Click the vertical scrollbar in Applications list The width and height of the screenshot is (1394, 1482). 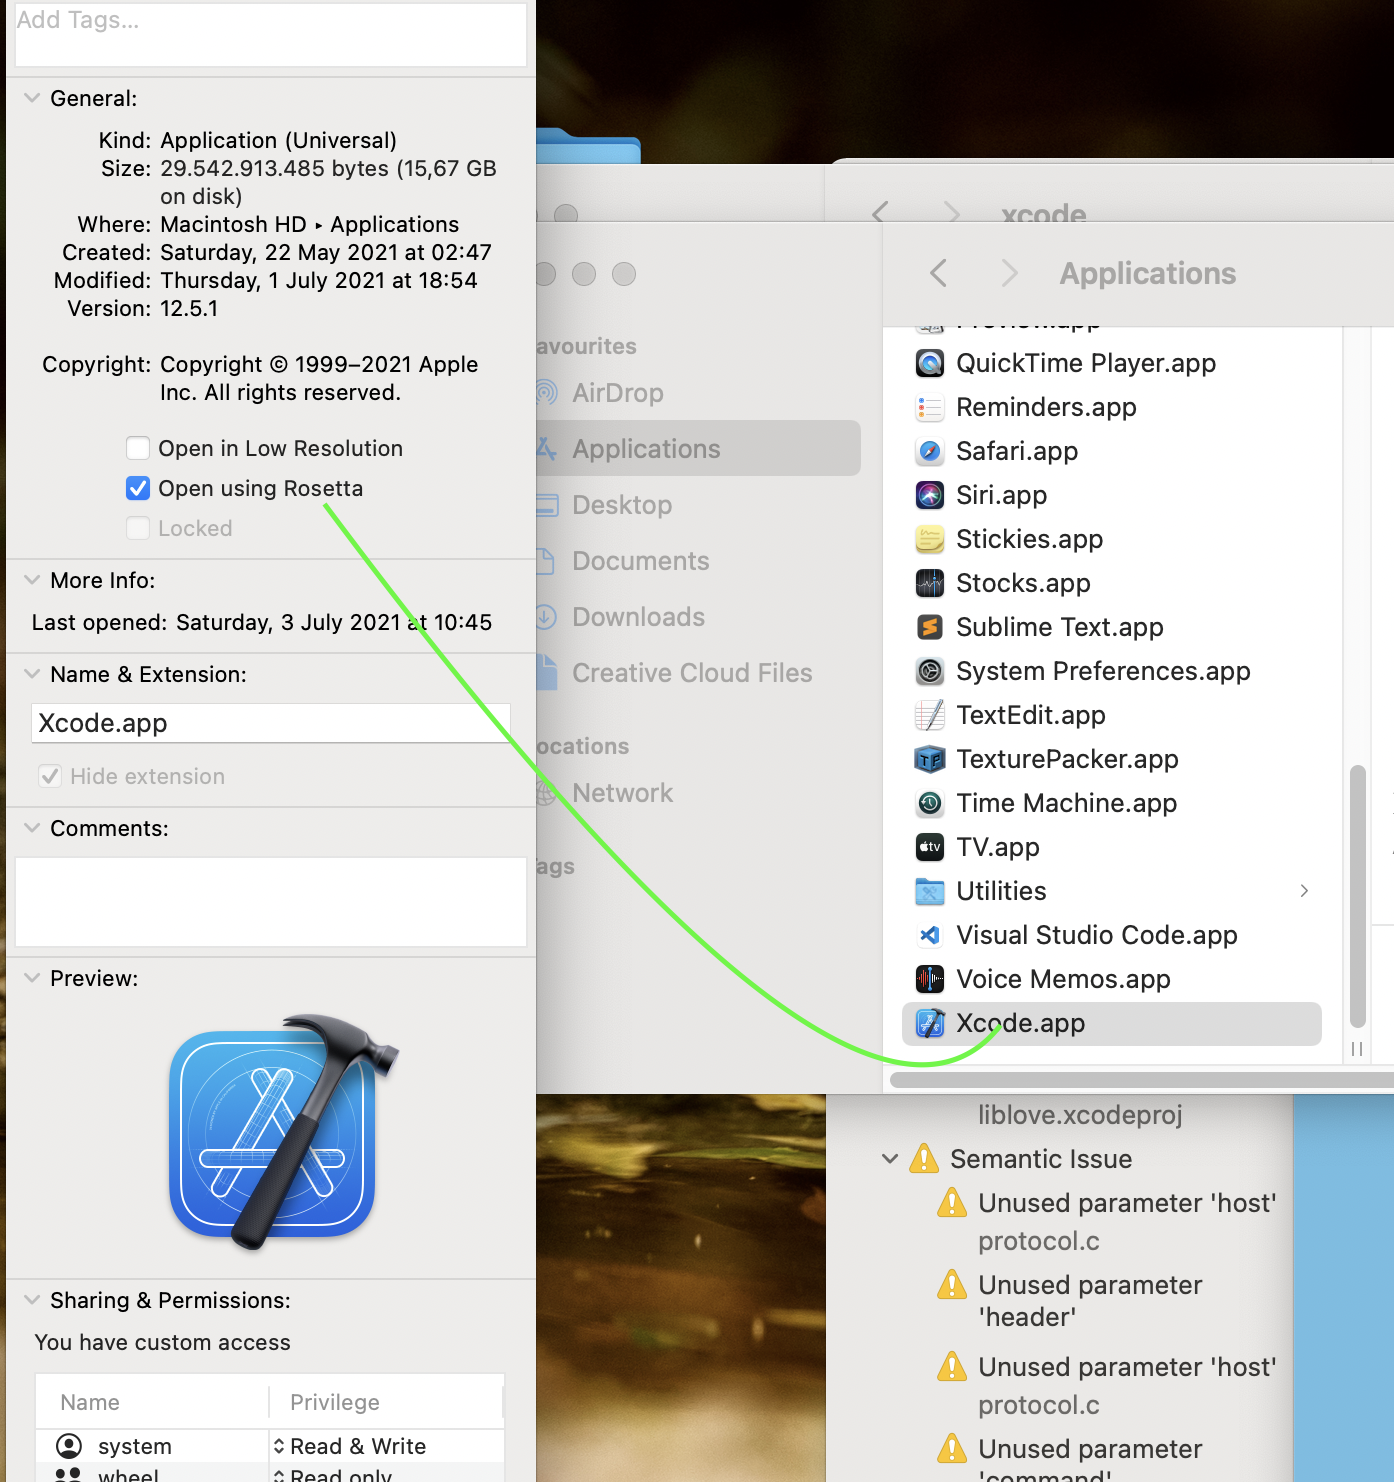1357,896
